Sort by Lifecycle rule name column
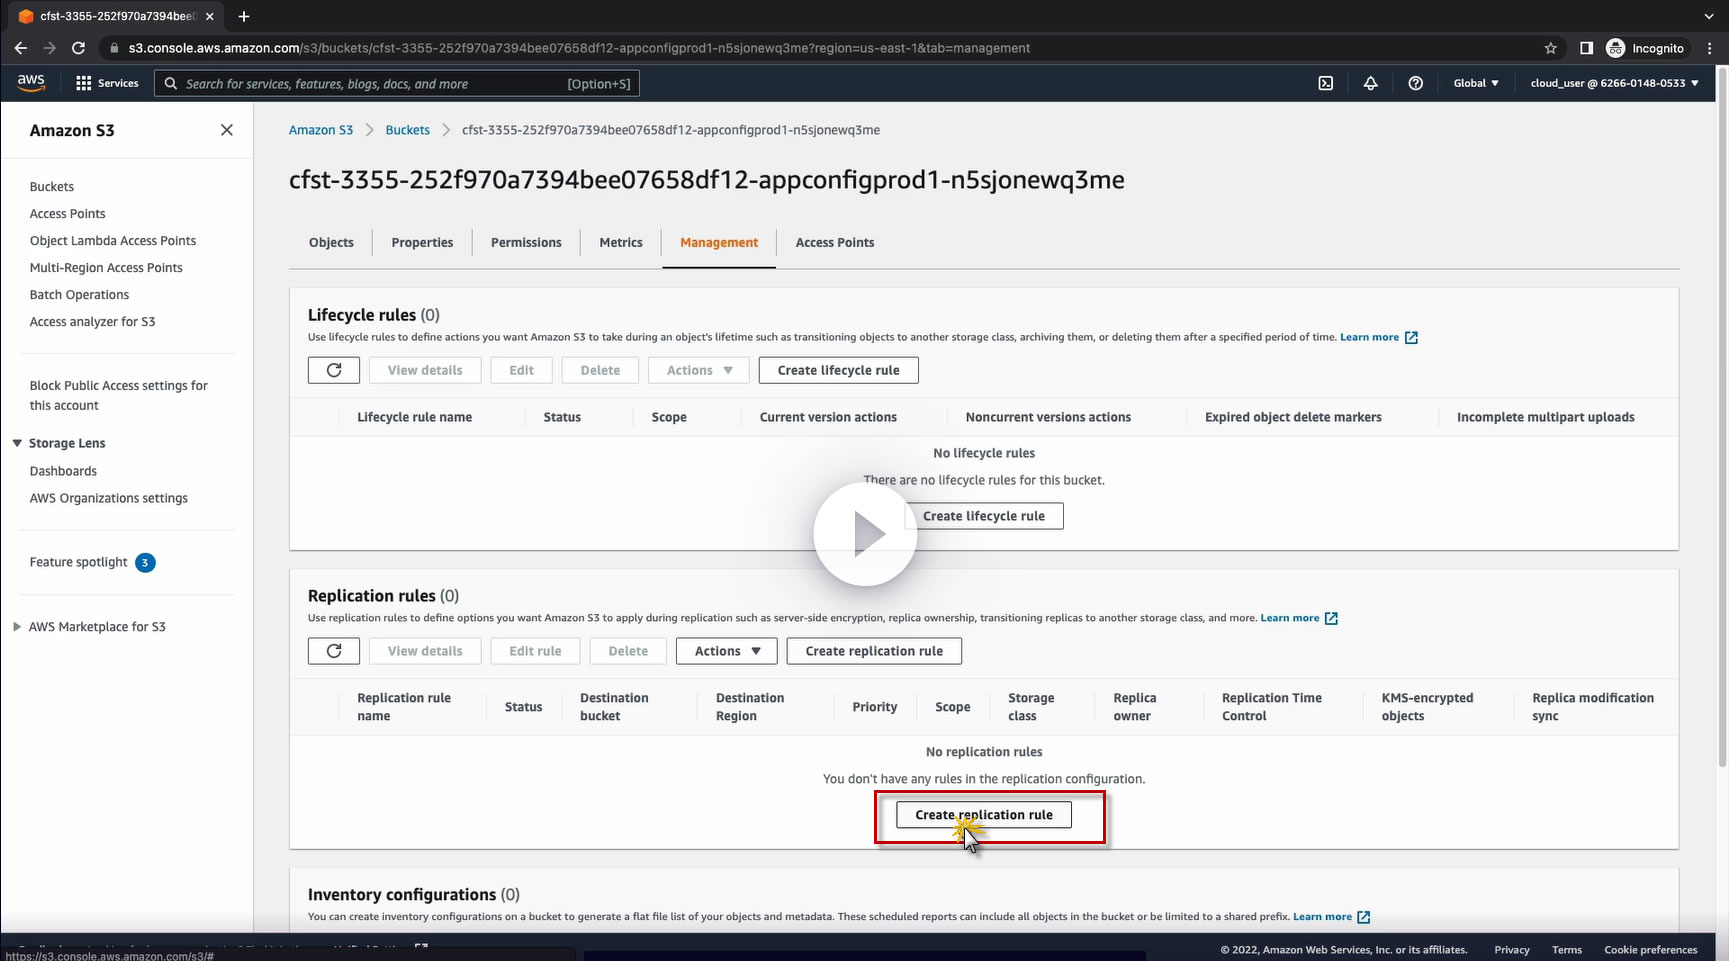The height and width of the screenshot is (961, 1729). pos(415,417)
